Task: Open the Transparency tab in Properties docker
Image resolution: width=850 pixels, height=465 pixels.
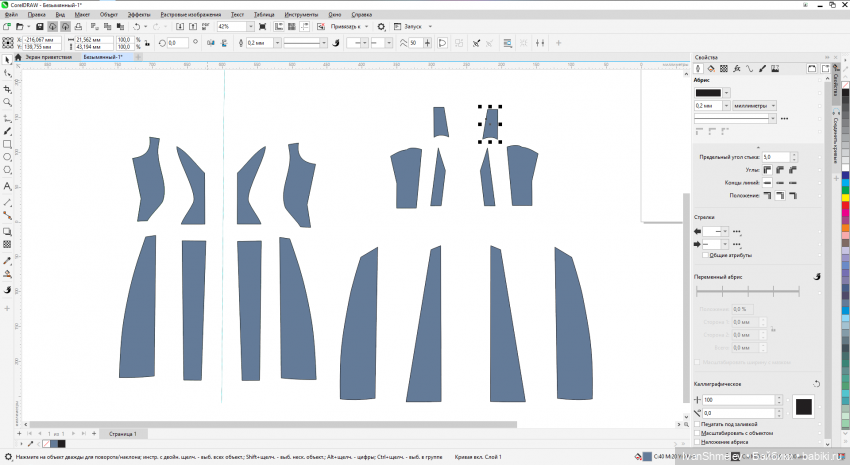Action: 724,69
